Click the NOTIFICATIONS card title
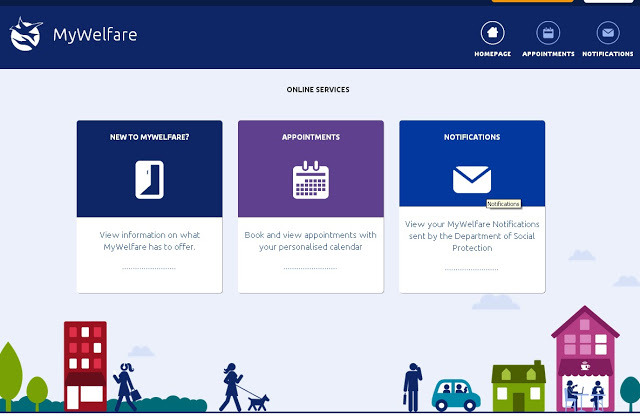Viewport: 640px width, 417px height. 471,137
